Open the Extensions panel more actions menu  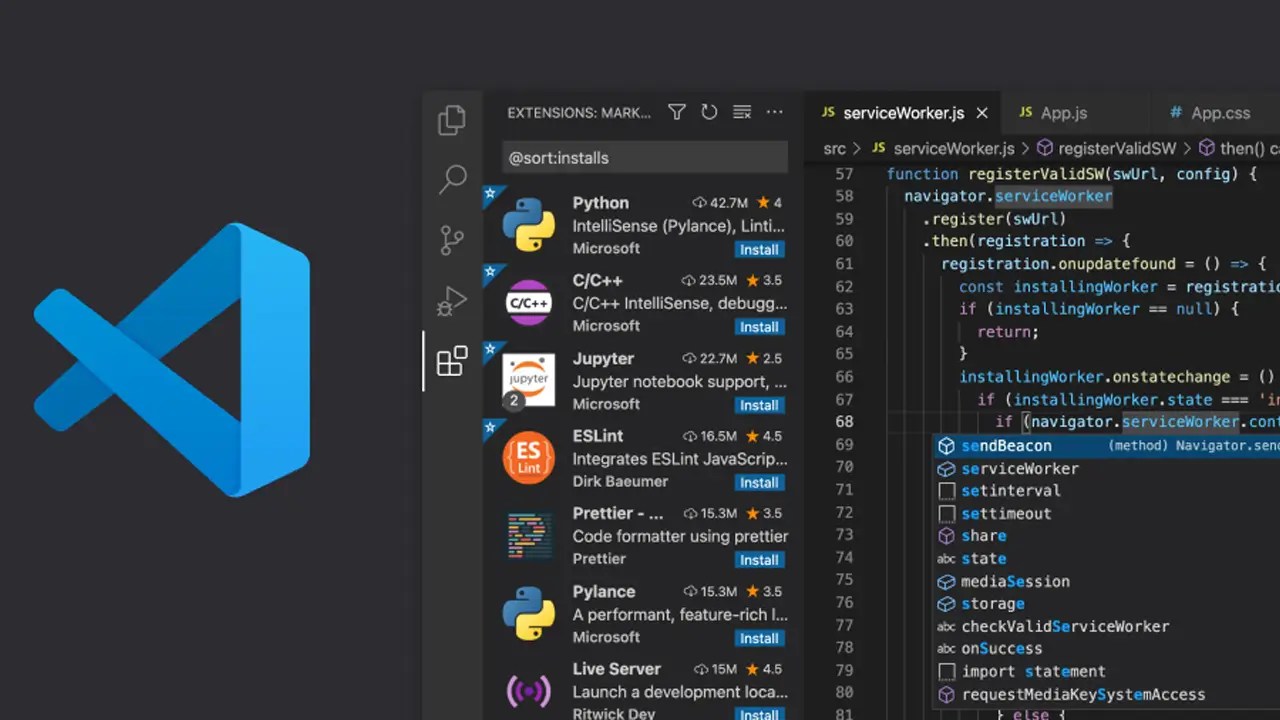(x=774, y=112)
